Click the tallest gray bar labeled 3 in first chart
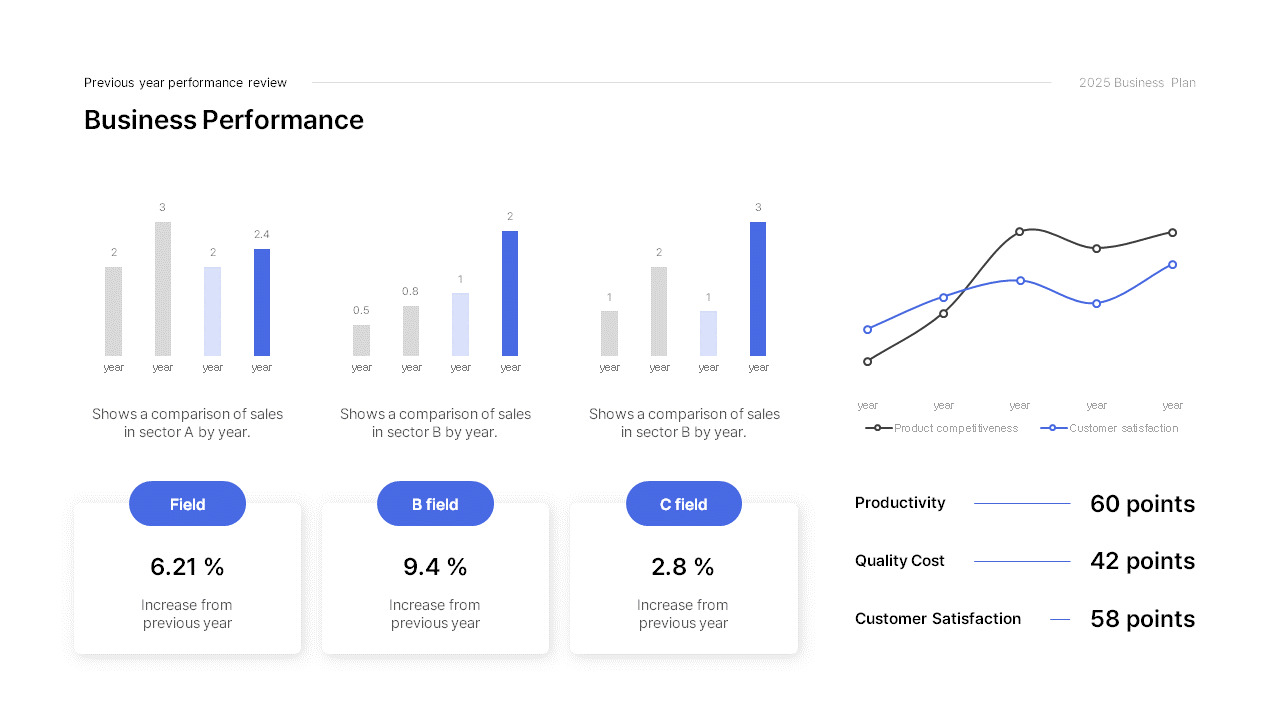The image size is (1280, 720). [x=163, y=288]
